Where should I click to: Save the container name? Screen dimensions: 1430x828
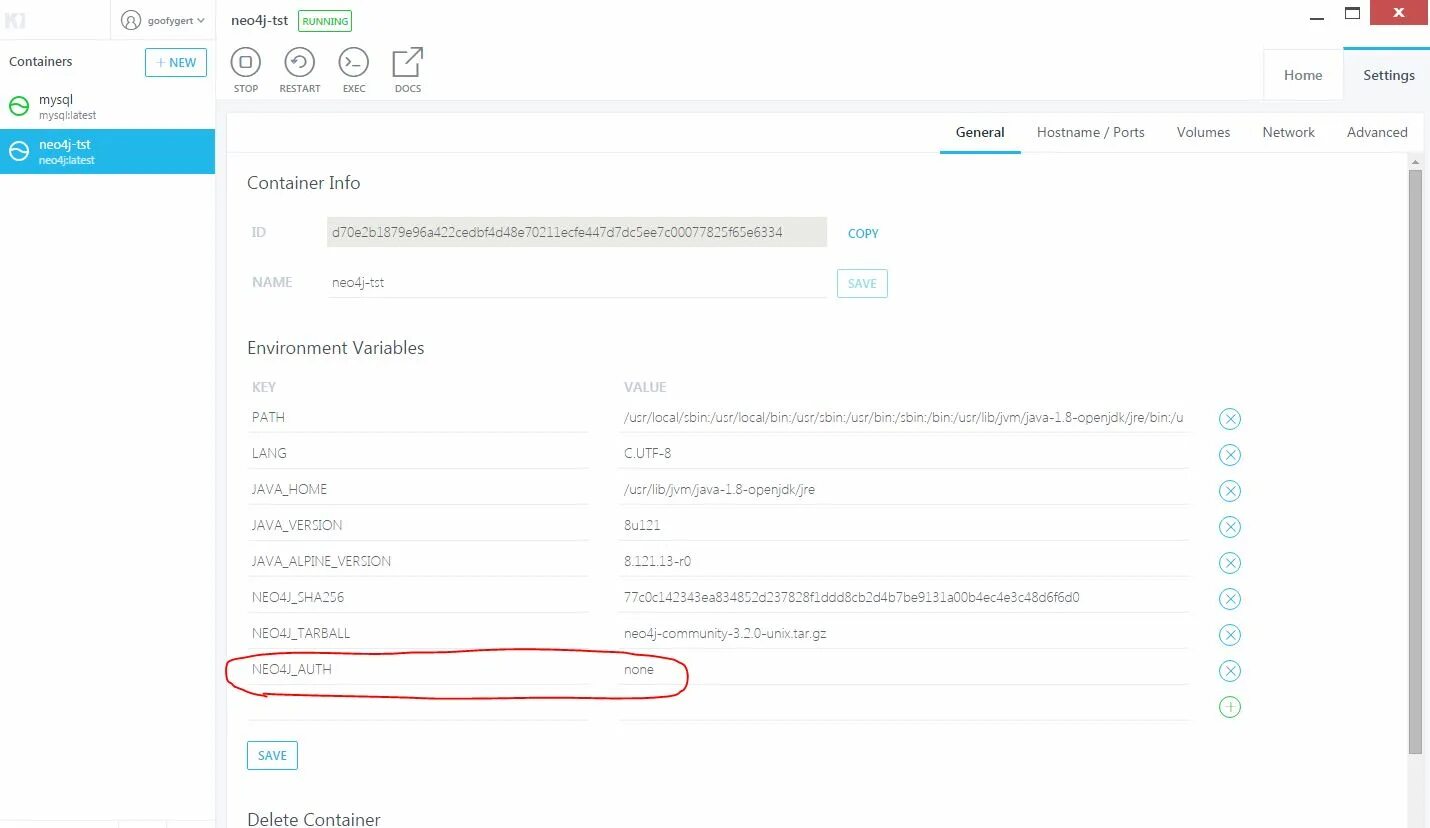coord(862,283)
